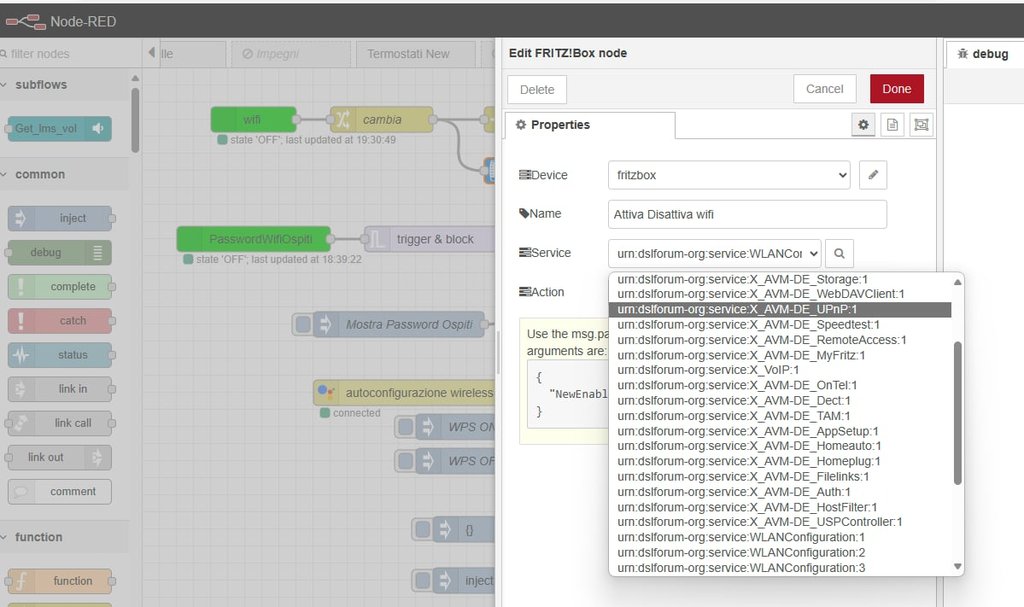Click the catch node exclamation icon
This screenshot has width=1024, height=607.
point(20,320)
